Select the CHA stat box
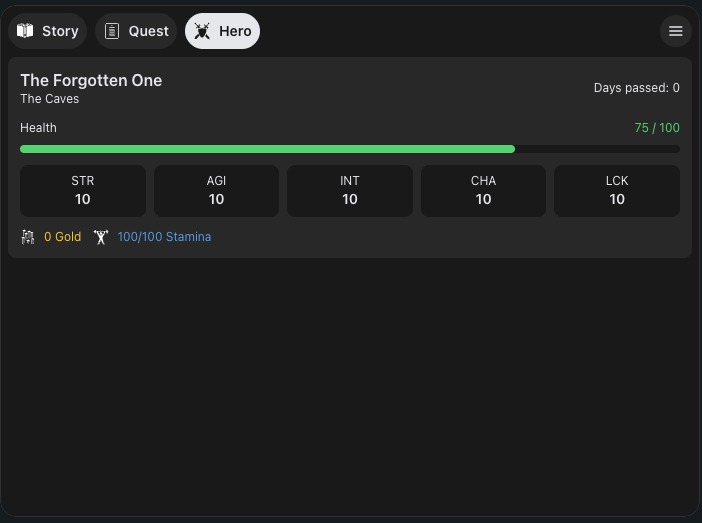Image resolution: width=702 pixels, height=523 pixels. point(484,191)
